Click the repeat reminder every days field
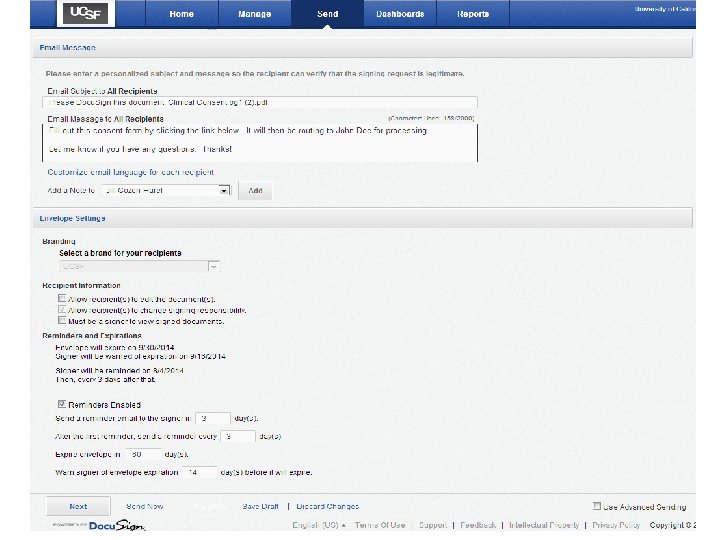The width and height of the screenshot is (720, 540). (238, 436)
